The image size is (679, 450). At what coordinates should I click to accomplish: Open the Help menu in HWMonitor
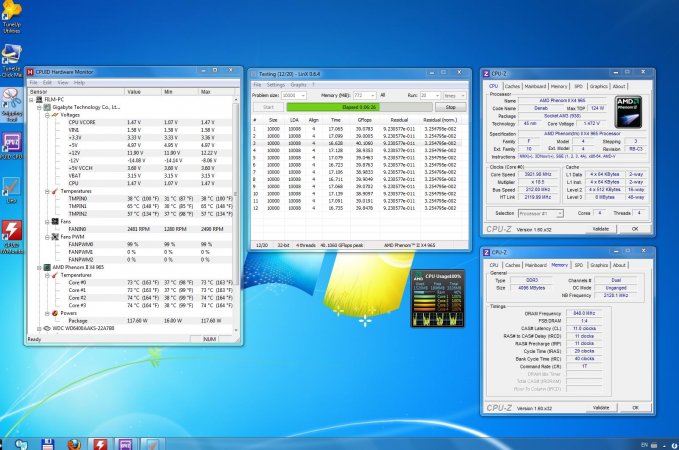pyautogui.click(x=79, y=83)
